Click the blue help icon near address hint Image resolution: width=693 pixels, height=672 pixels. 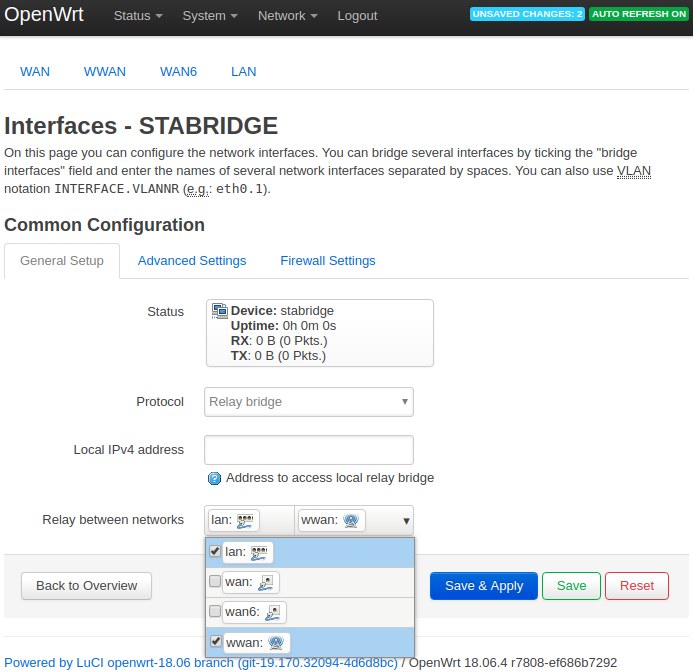(214, 478)
